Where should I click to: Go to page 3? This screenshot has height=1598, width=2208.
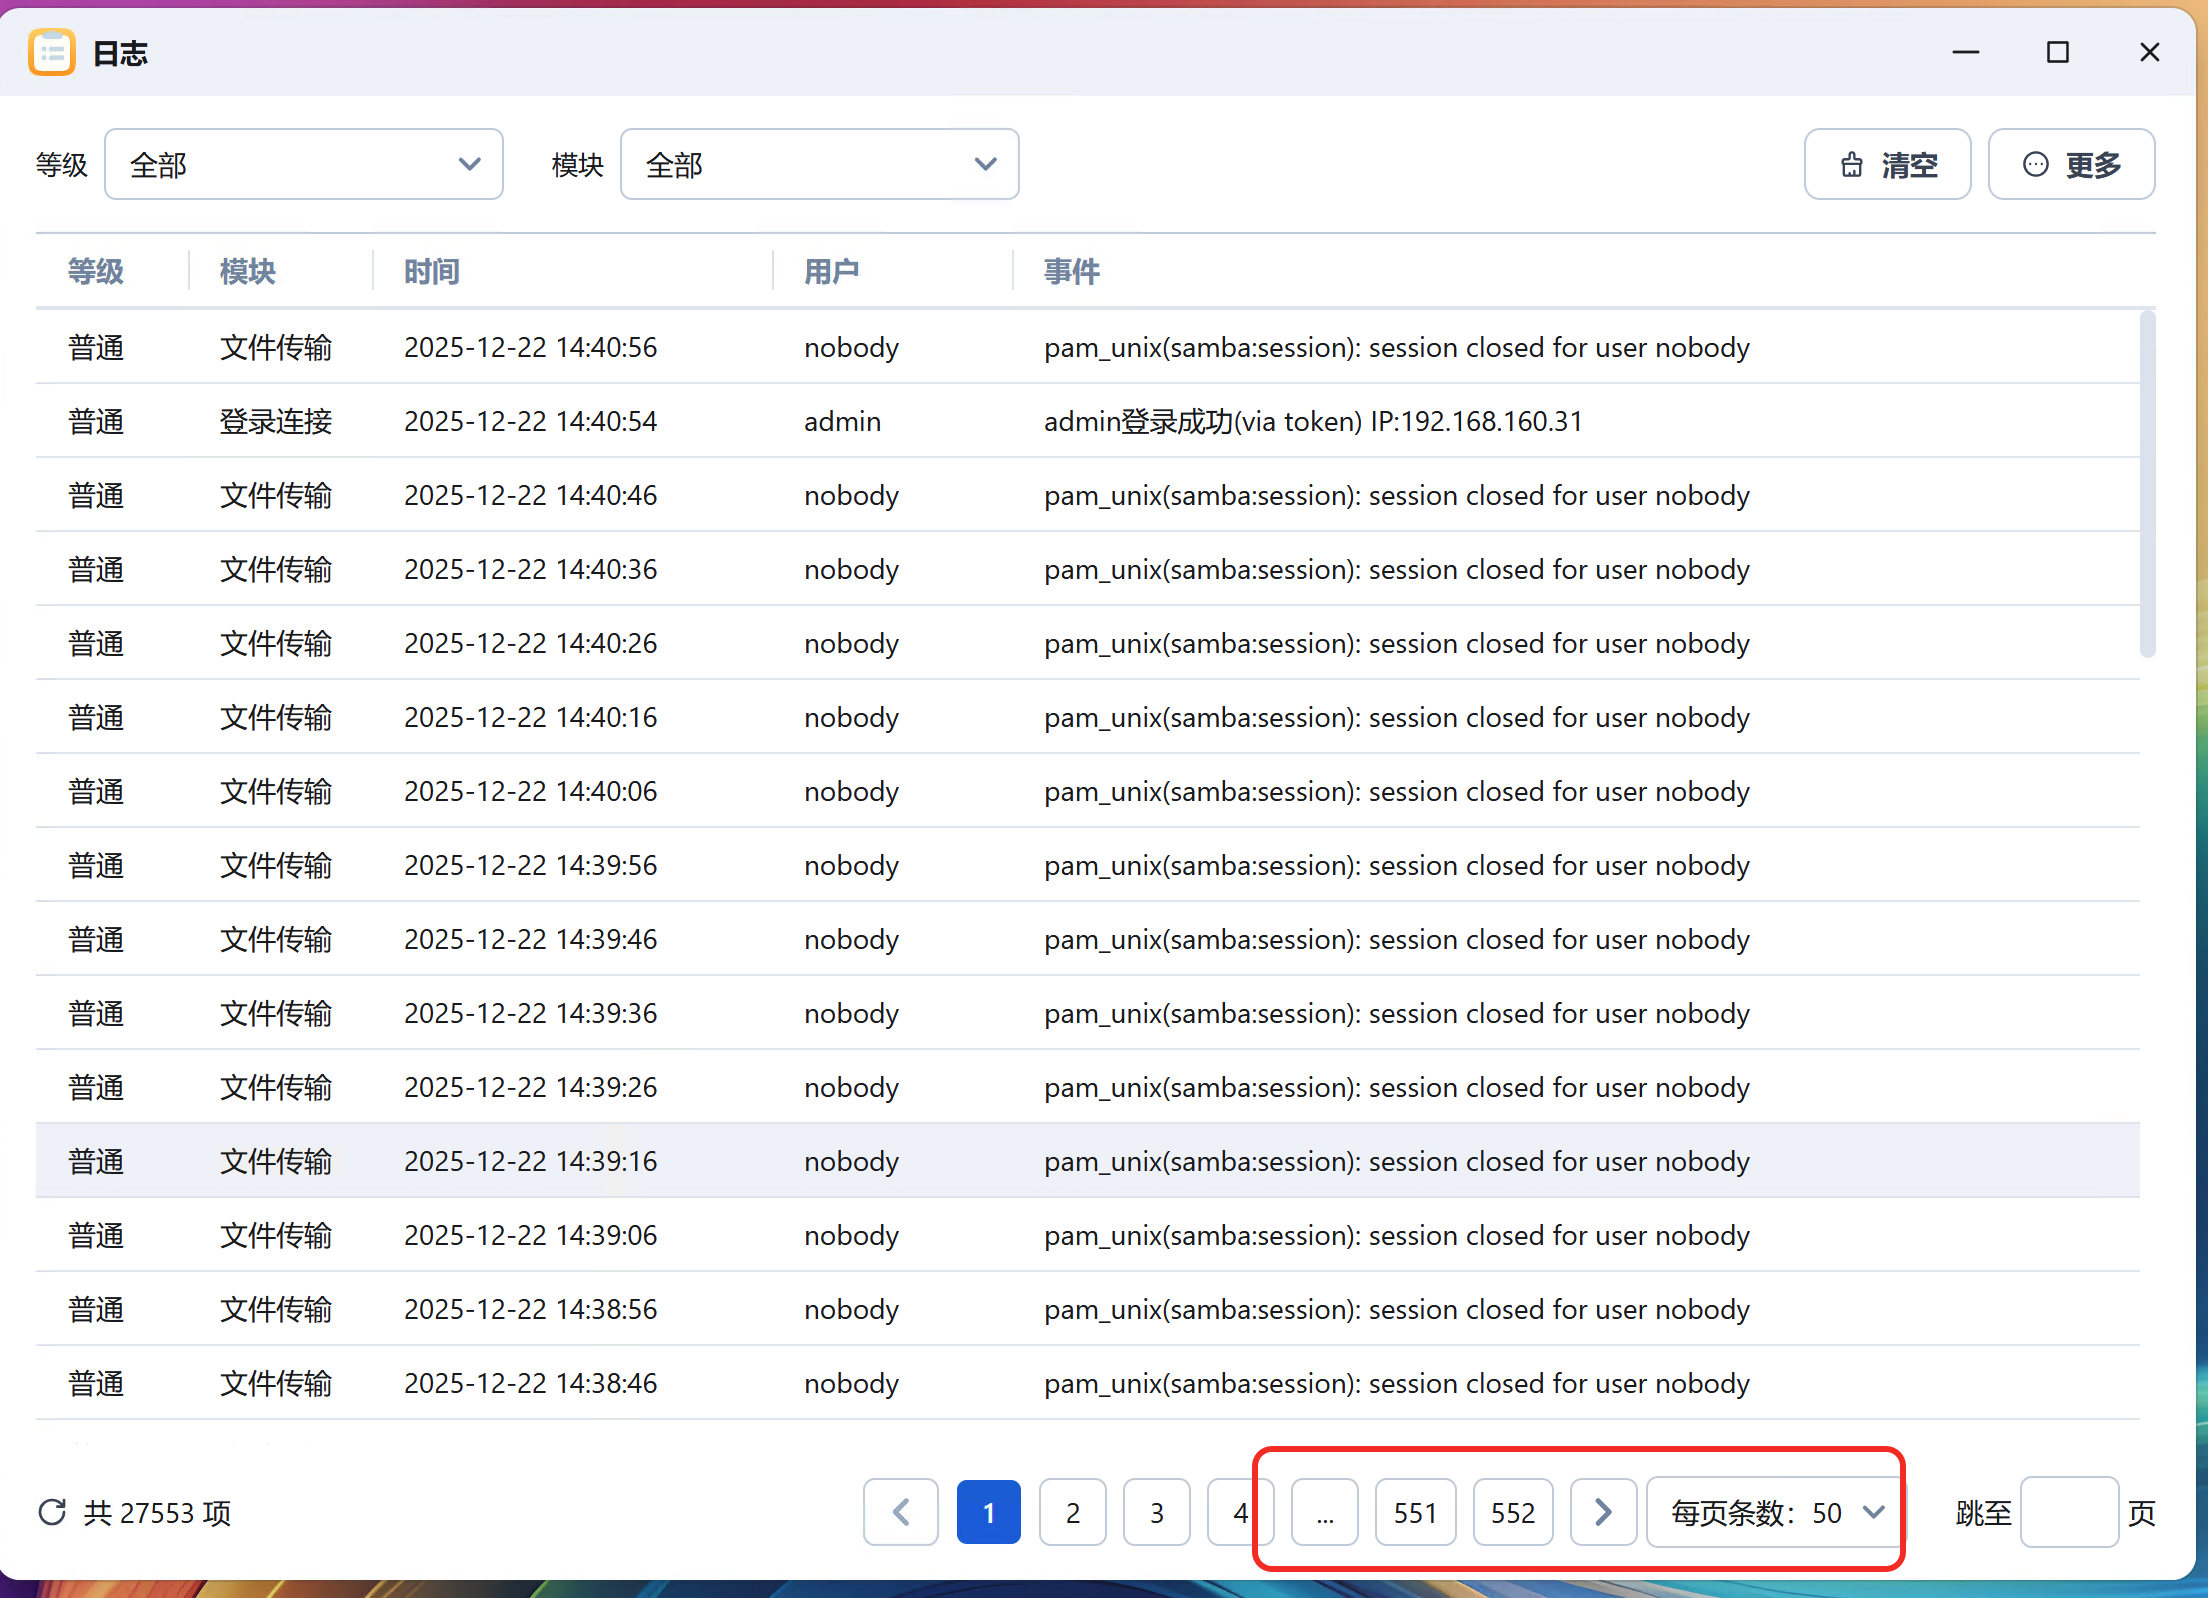coord(1156,1512)
